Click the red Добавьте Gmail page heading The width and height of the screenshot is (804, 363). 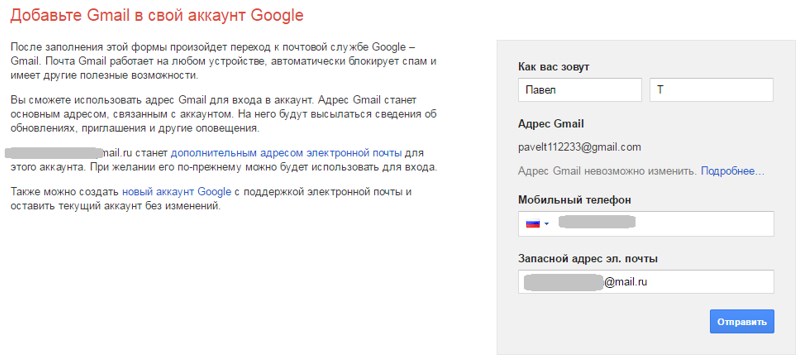pyautogui.click(x=157, y=15)
